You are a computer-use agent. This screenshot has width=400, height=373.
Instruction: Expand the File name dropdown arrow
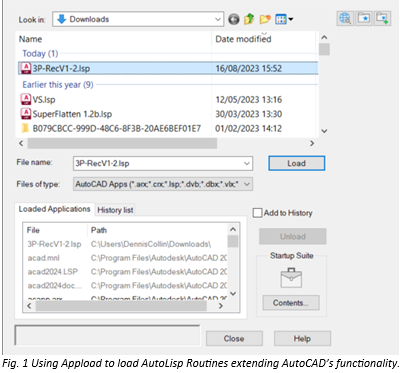(247, 163)
